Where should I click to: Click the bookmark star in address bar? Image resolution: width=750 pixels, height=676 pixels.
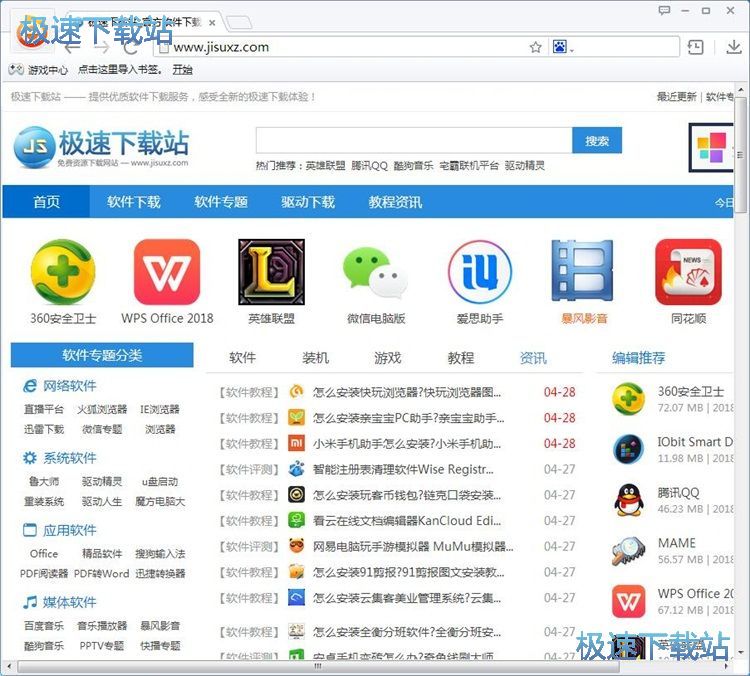(536, 47)
